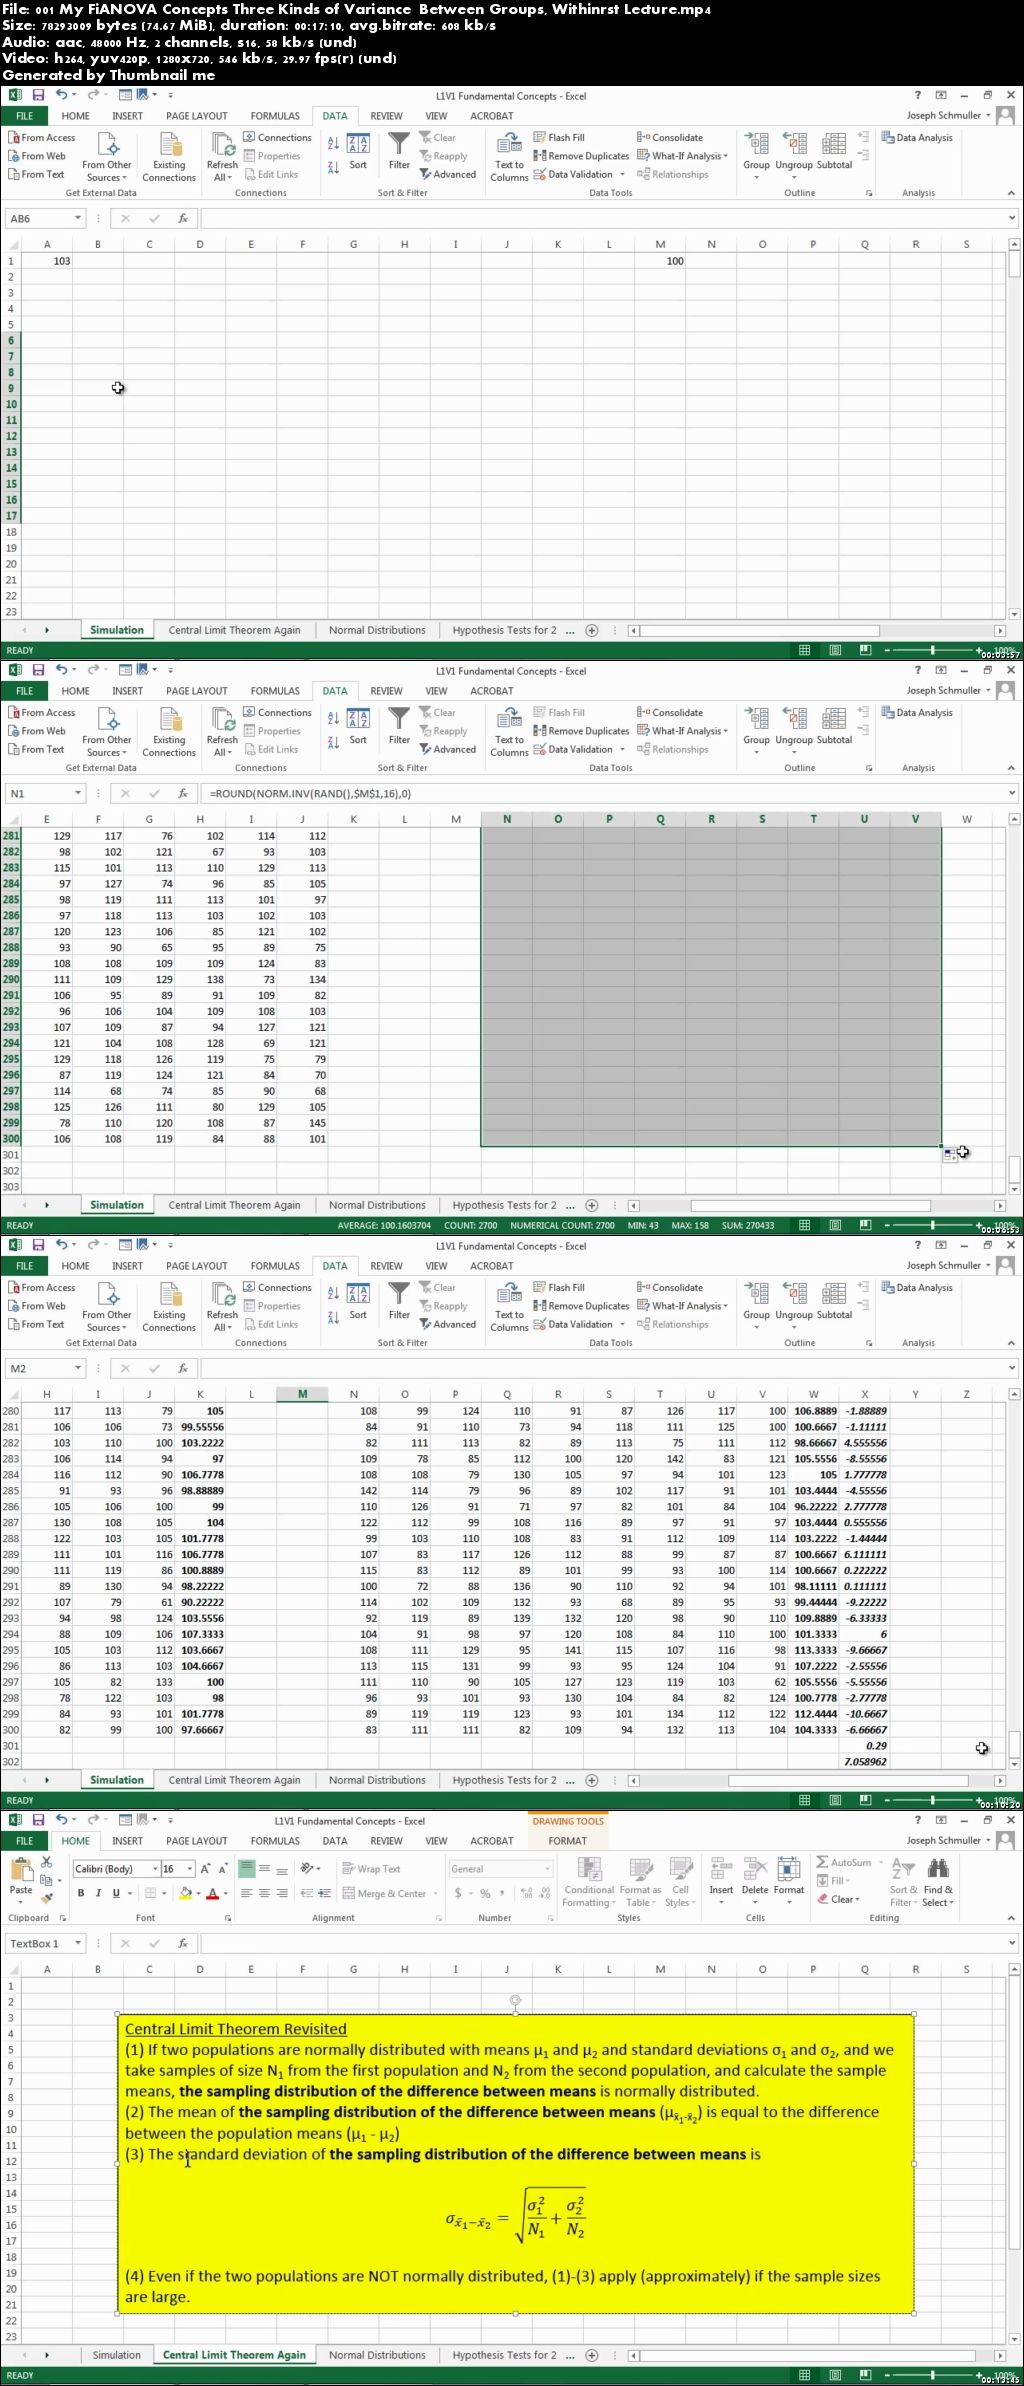Click the zoom slider in the M2 frame status bar

[932, 1800]
